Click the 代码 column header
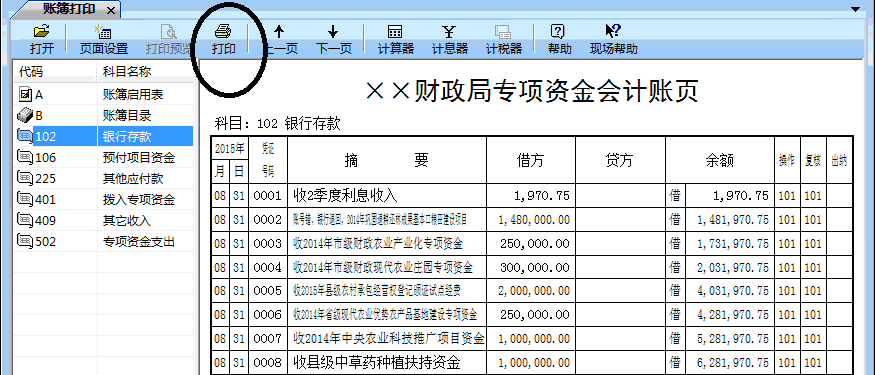 [55, 71]
